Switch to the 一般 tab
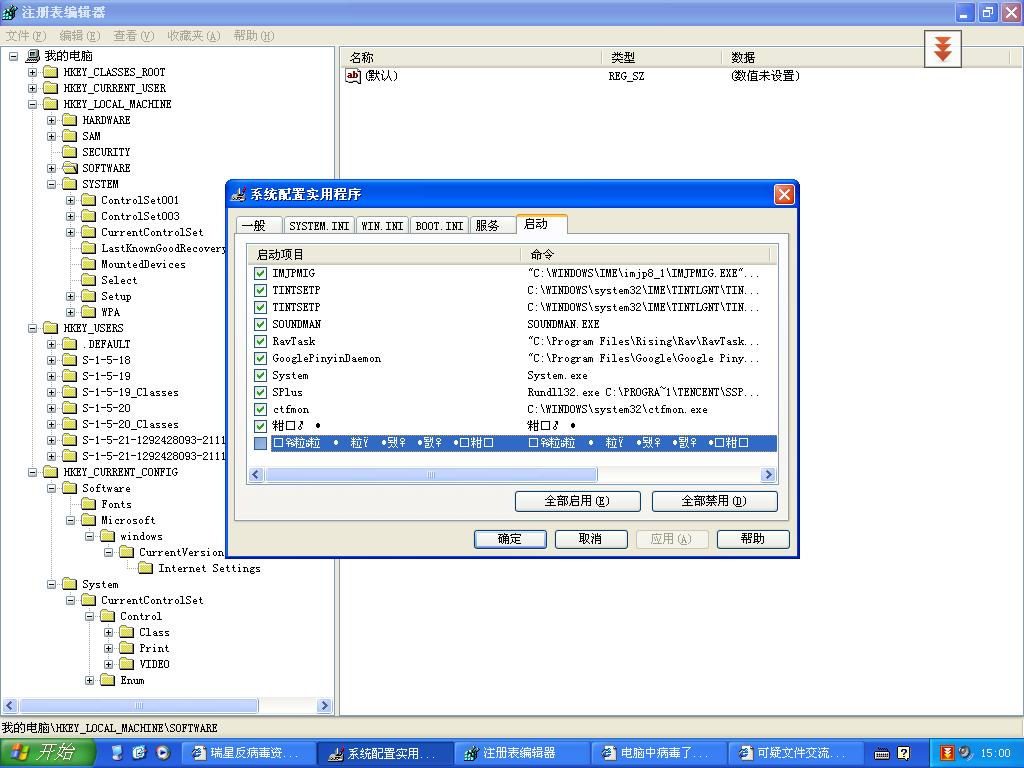Screen dimensions: 1024x768 [x=259, y=225]
